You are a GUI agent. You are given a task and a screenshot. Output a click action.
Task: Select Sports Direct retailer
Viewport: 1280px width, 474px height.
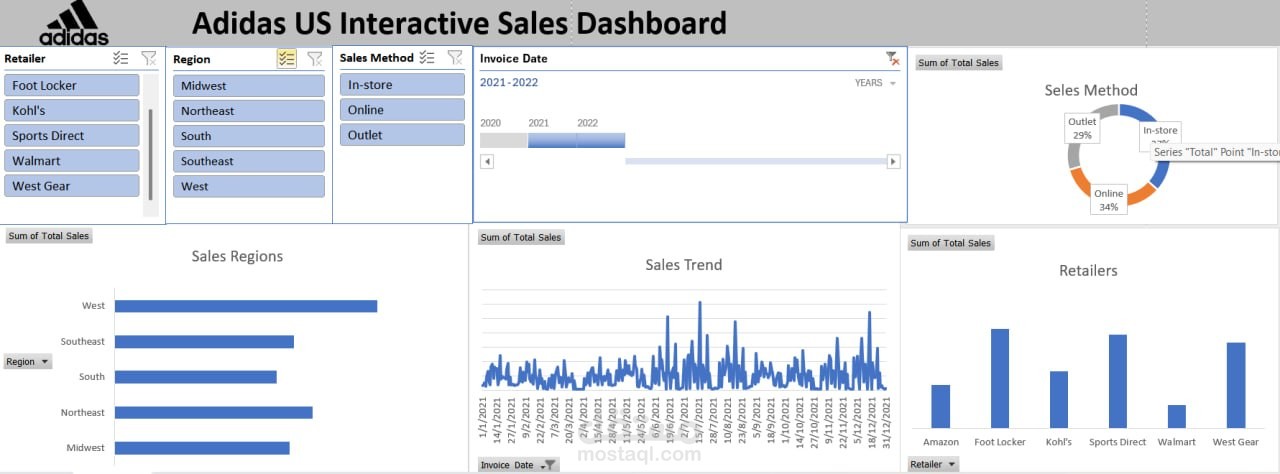(x=72, y=135)
